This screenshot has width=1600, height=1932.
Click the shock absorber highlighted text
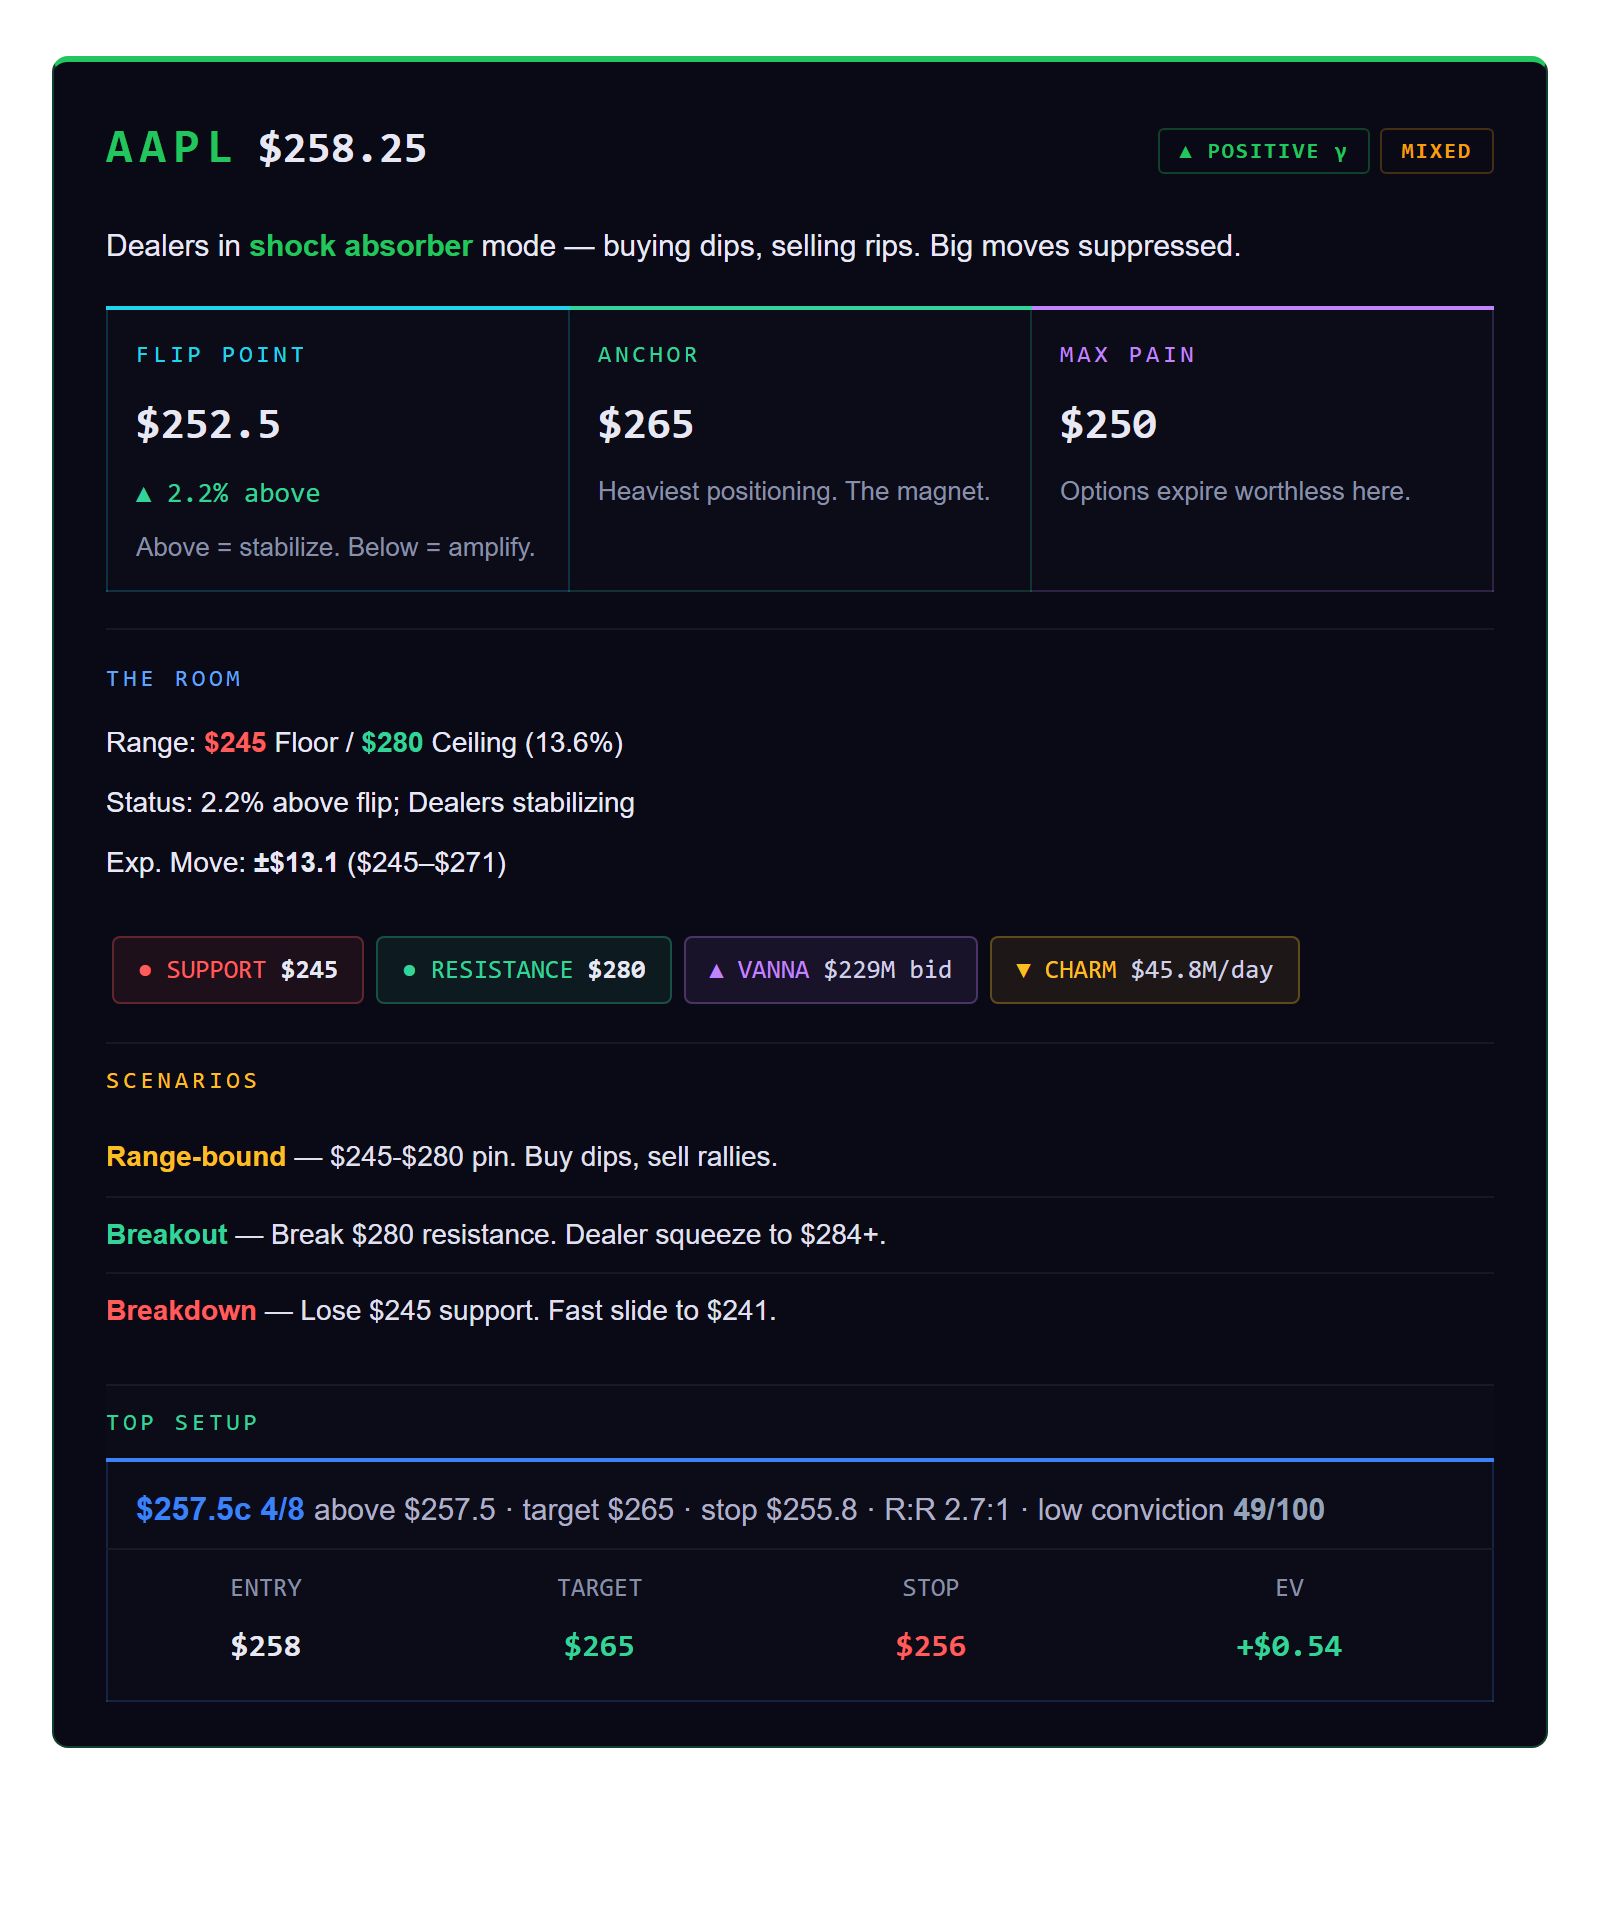[360, 246]
